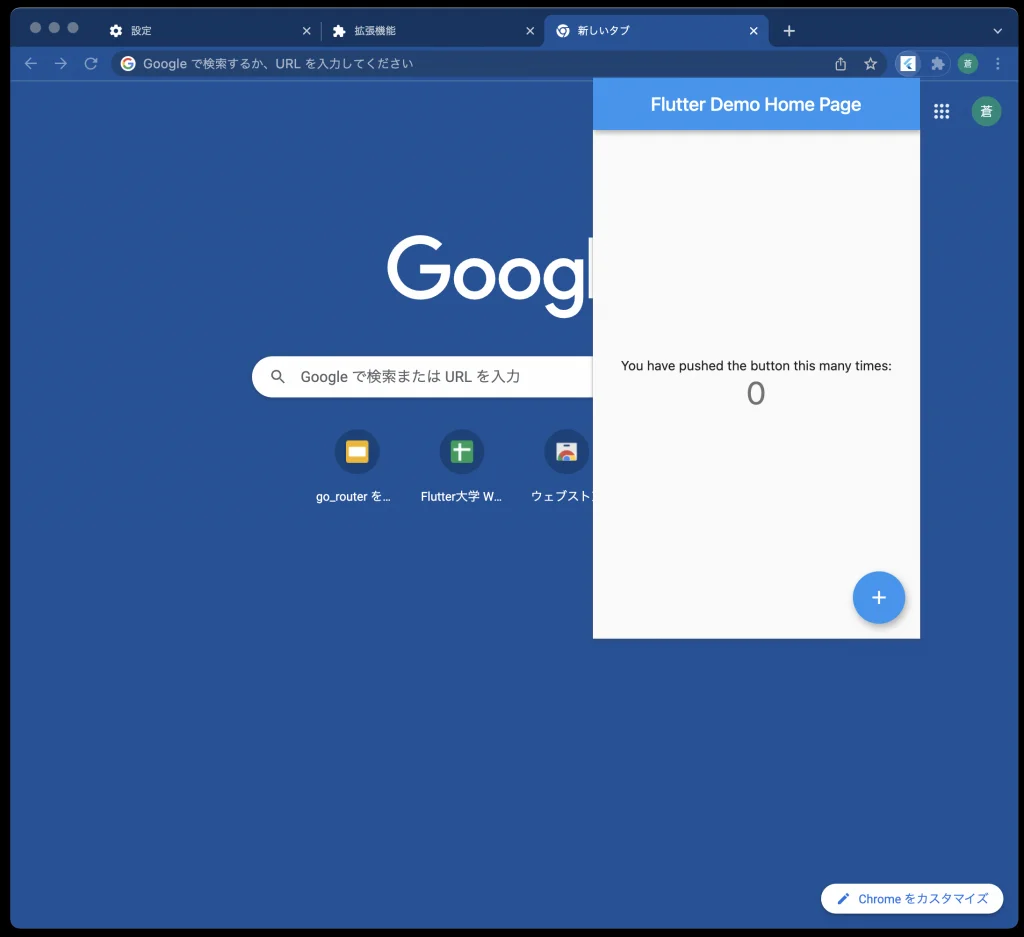Switch to the 設定 tab
The image size is (1024, 937).
[x=200, y=31]
